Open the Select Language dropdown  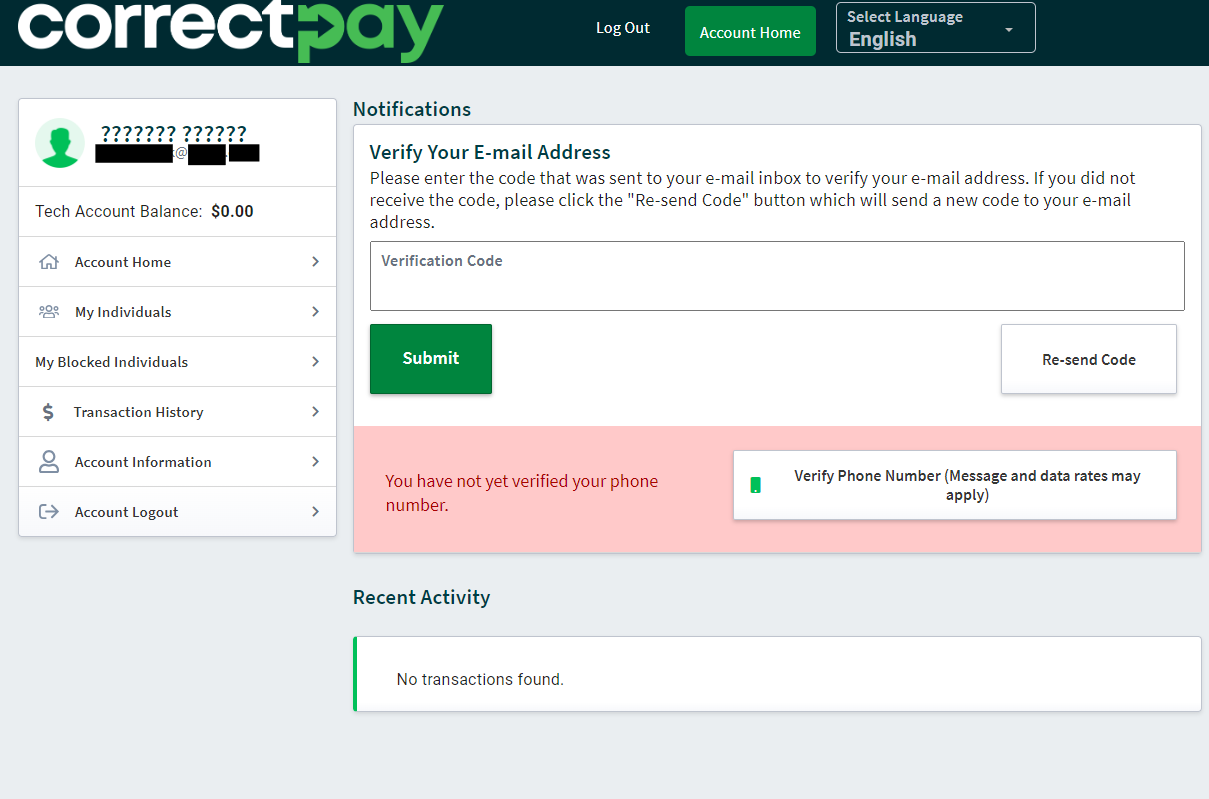935,28
